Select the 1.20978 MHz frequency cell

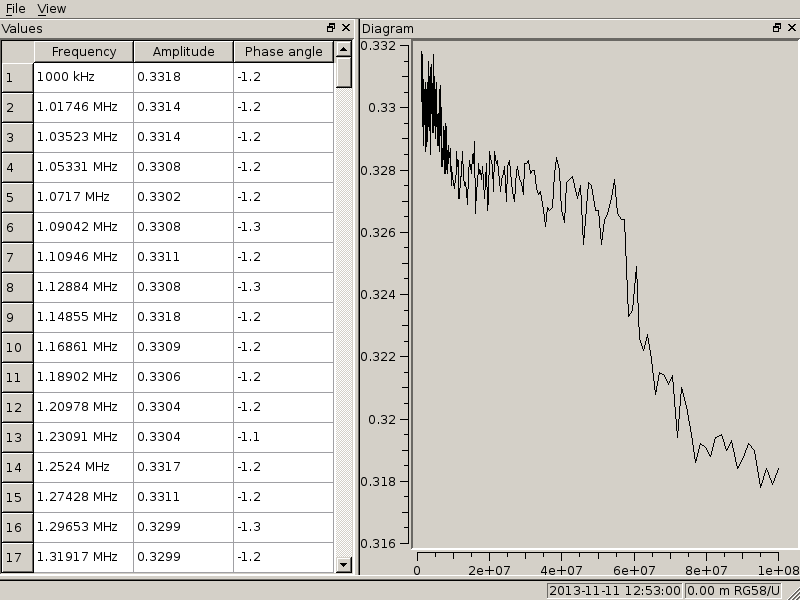pyautogui.click(x=84, y=407)
